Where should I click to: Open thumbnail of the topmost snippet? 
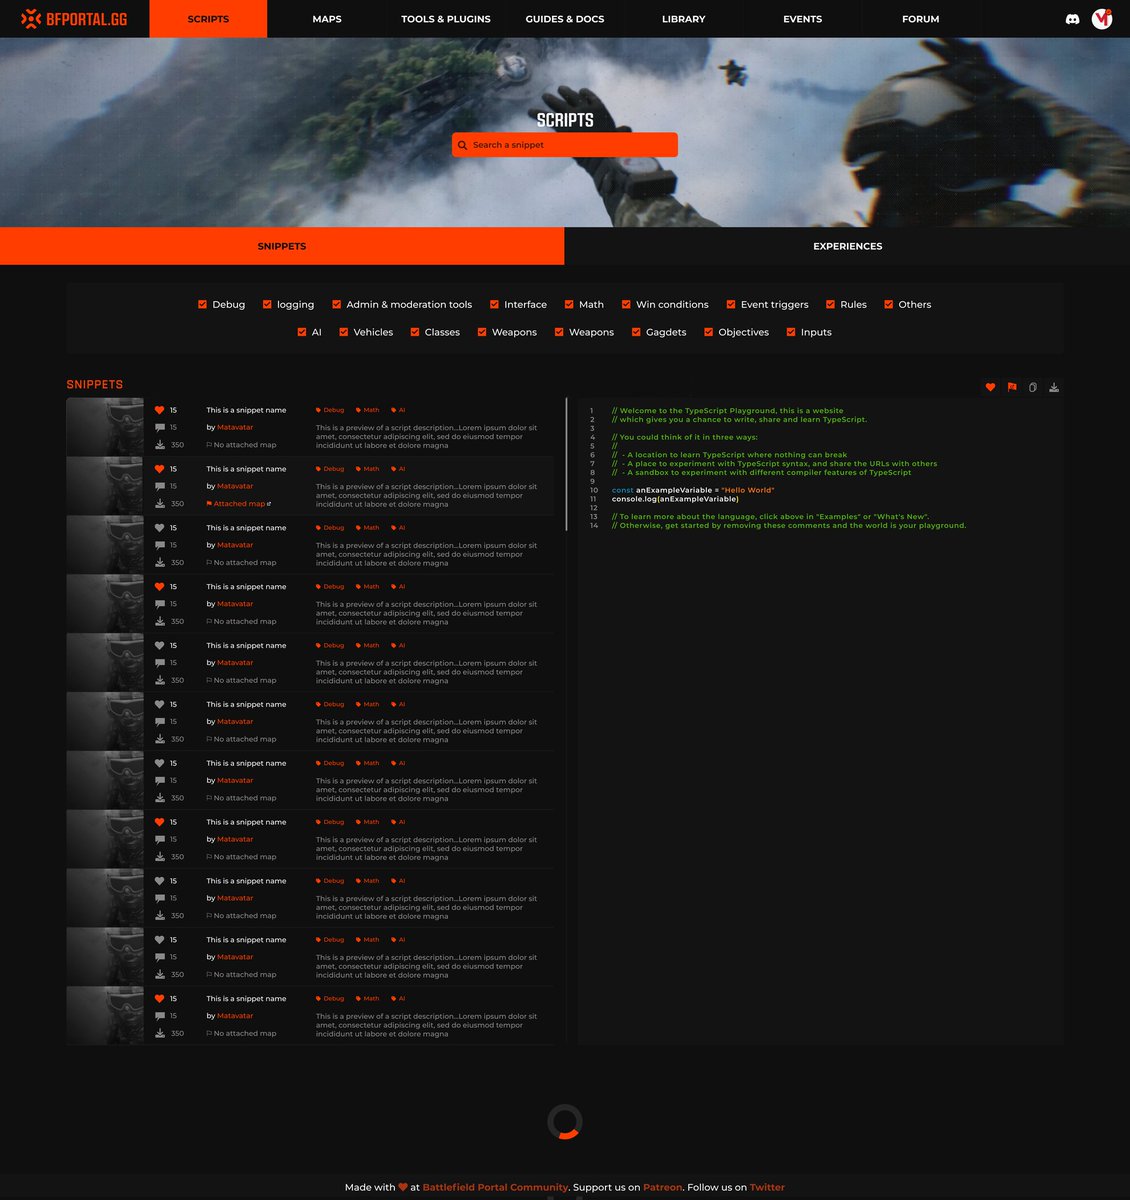[105, 427]
